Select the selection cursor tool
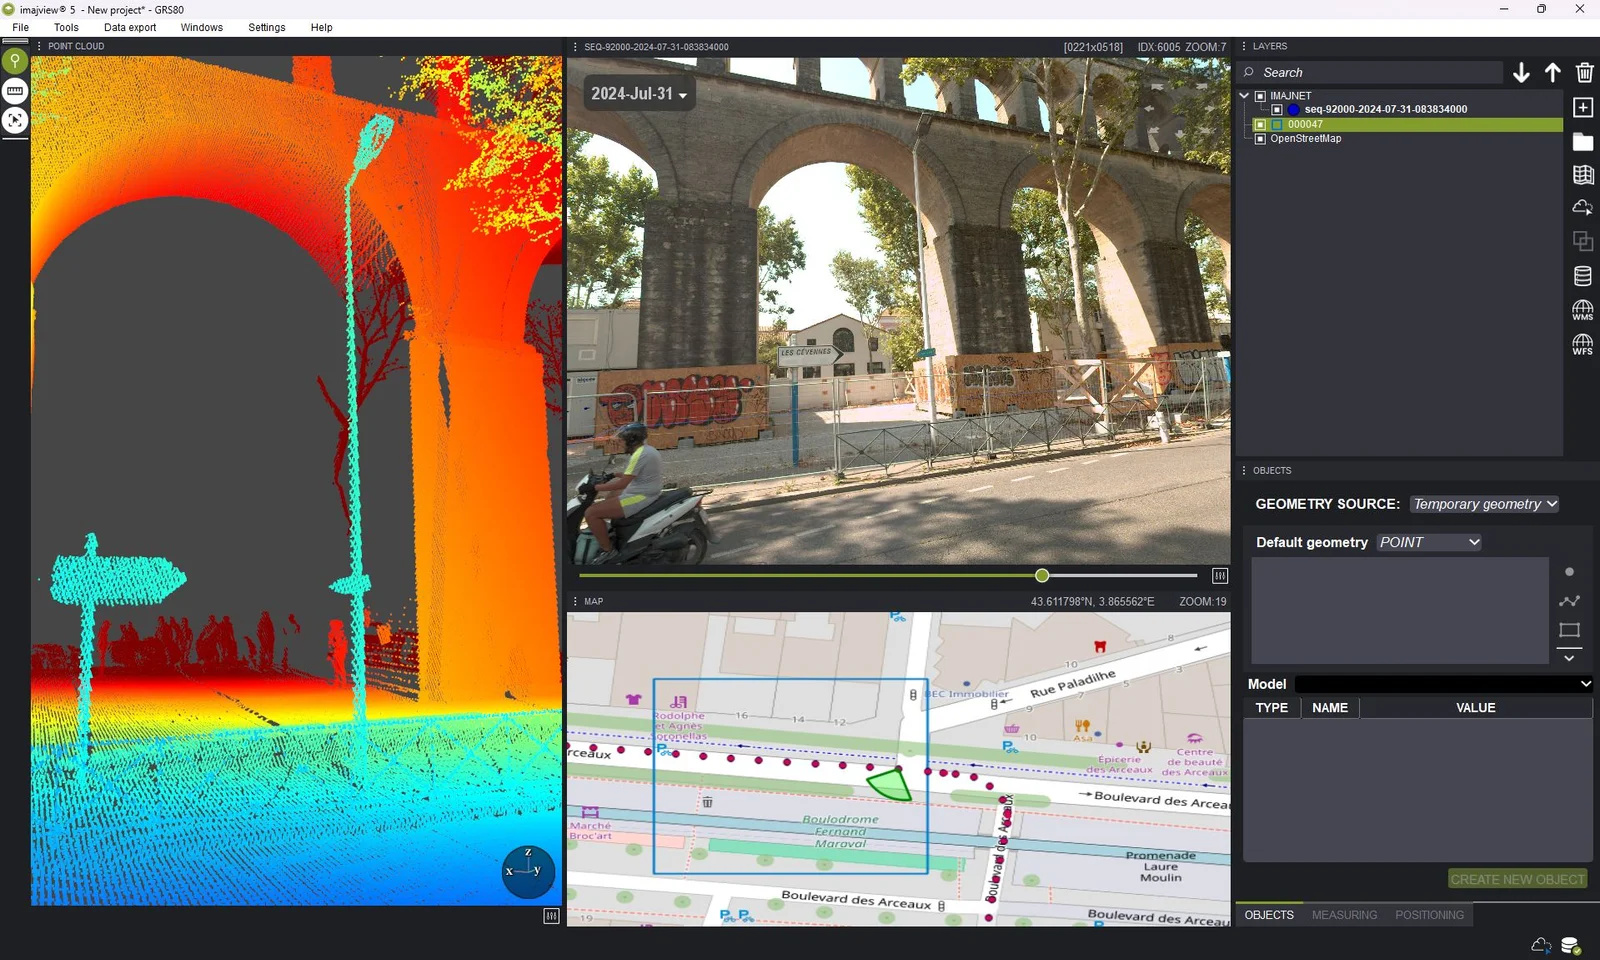 click(x=15, y=120)
